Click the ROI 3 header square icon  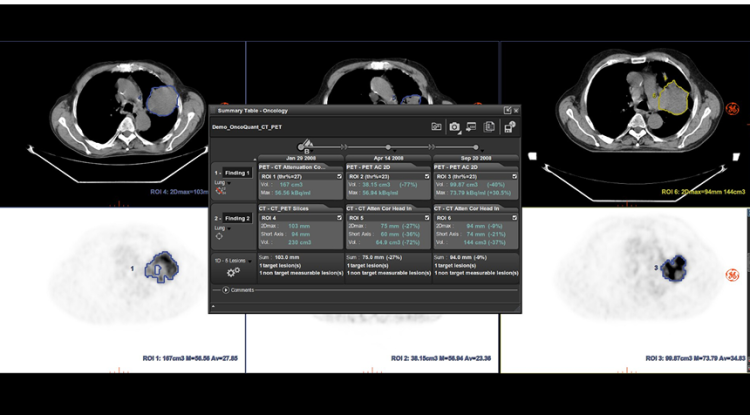tap(514, 176)
